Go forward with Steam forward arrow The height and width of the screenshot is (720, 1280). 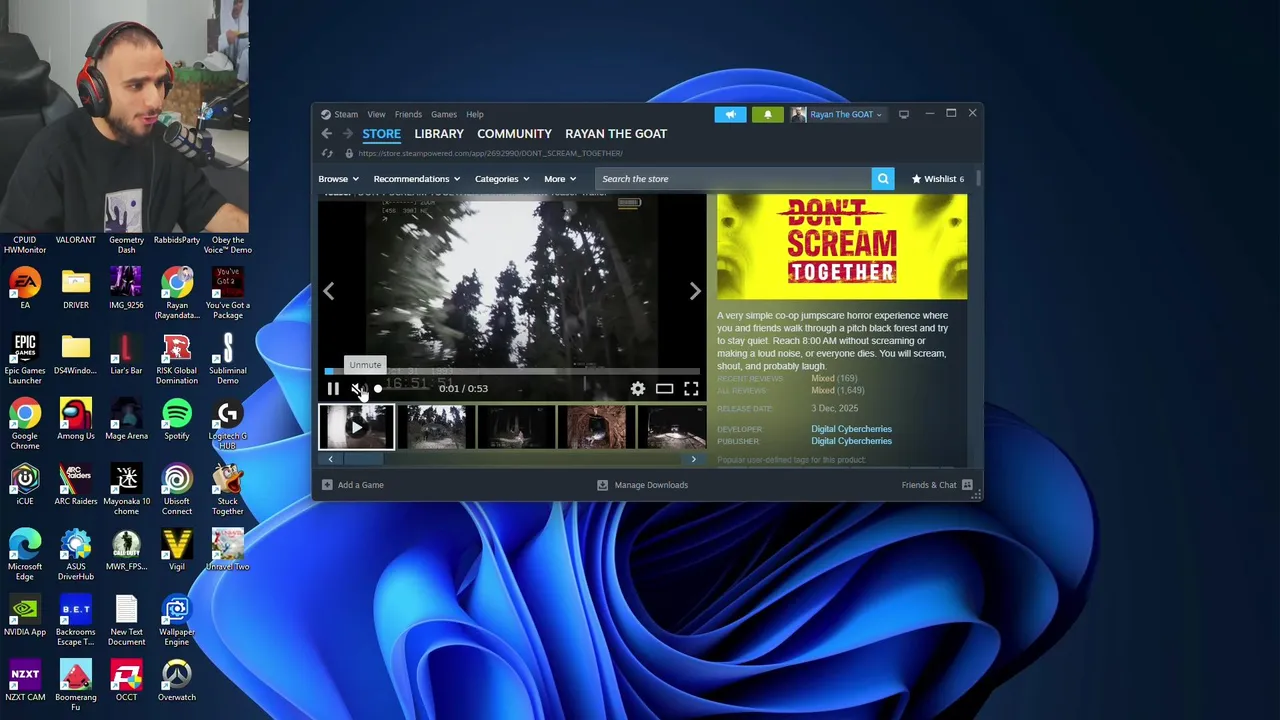[347, 134]
